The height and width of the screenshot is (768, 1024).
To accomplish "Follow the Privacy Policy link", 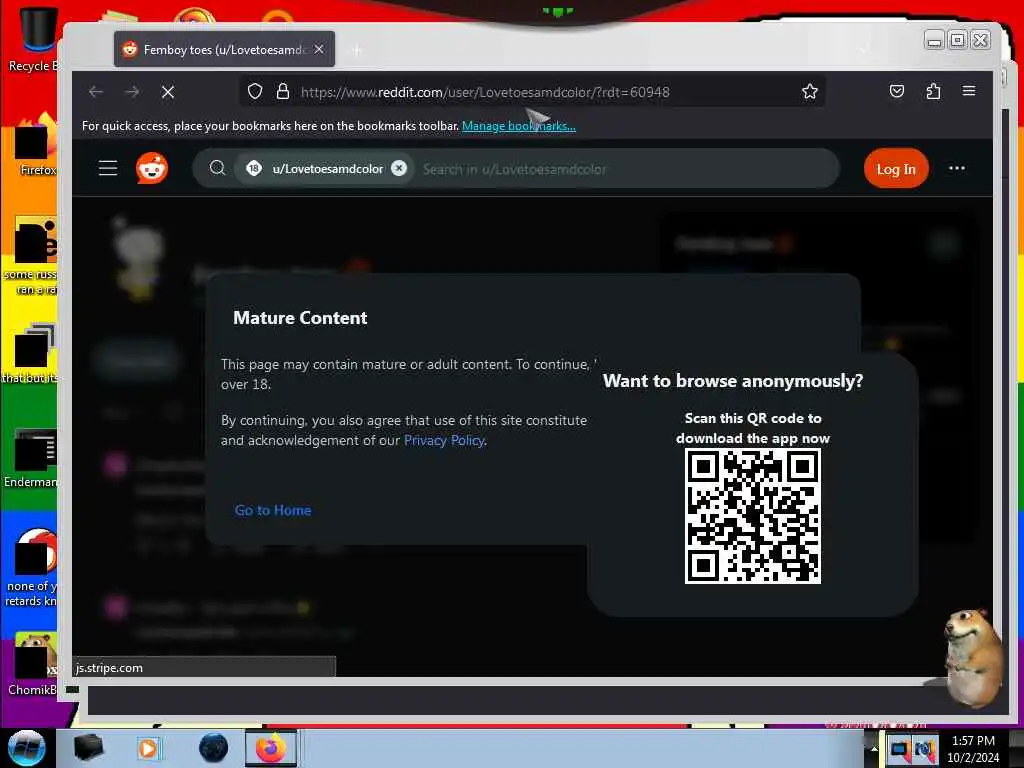I will pos(444,440).
